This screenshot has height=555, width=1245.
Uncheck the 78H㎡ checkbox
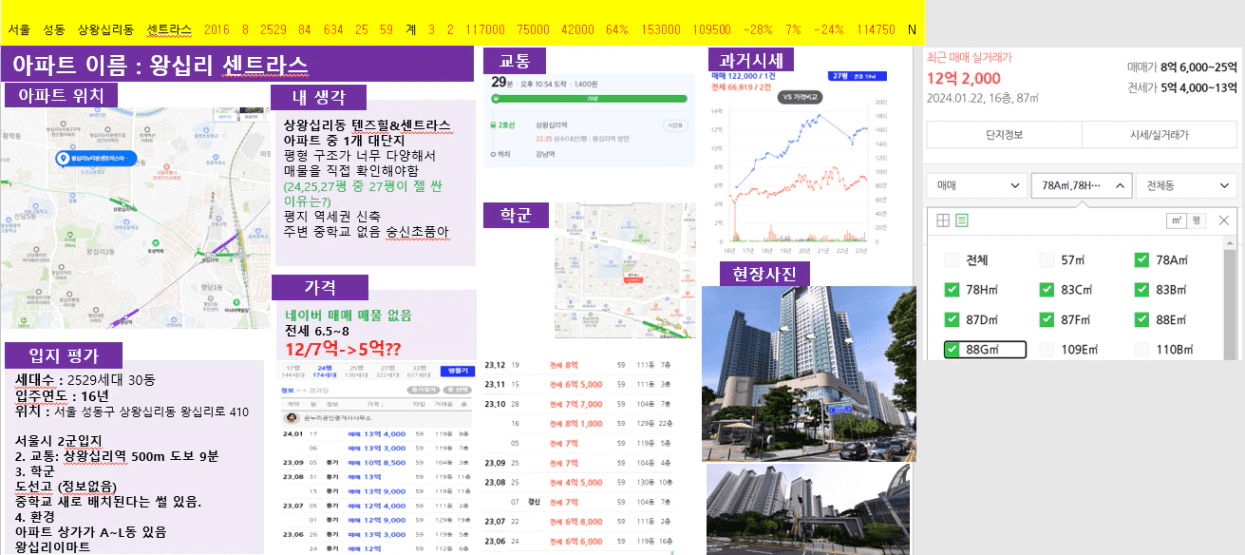(x=951, y=290)
